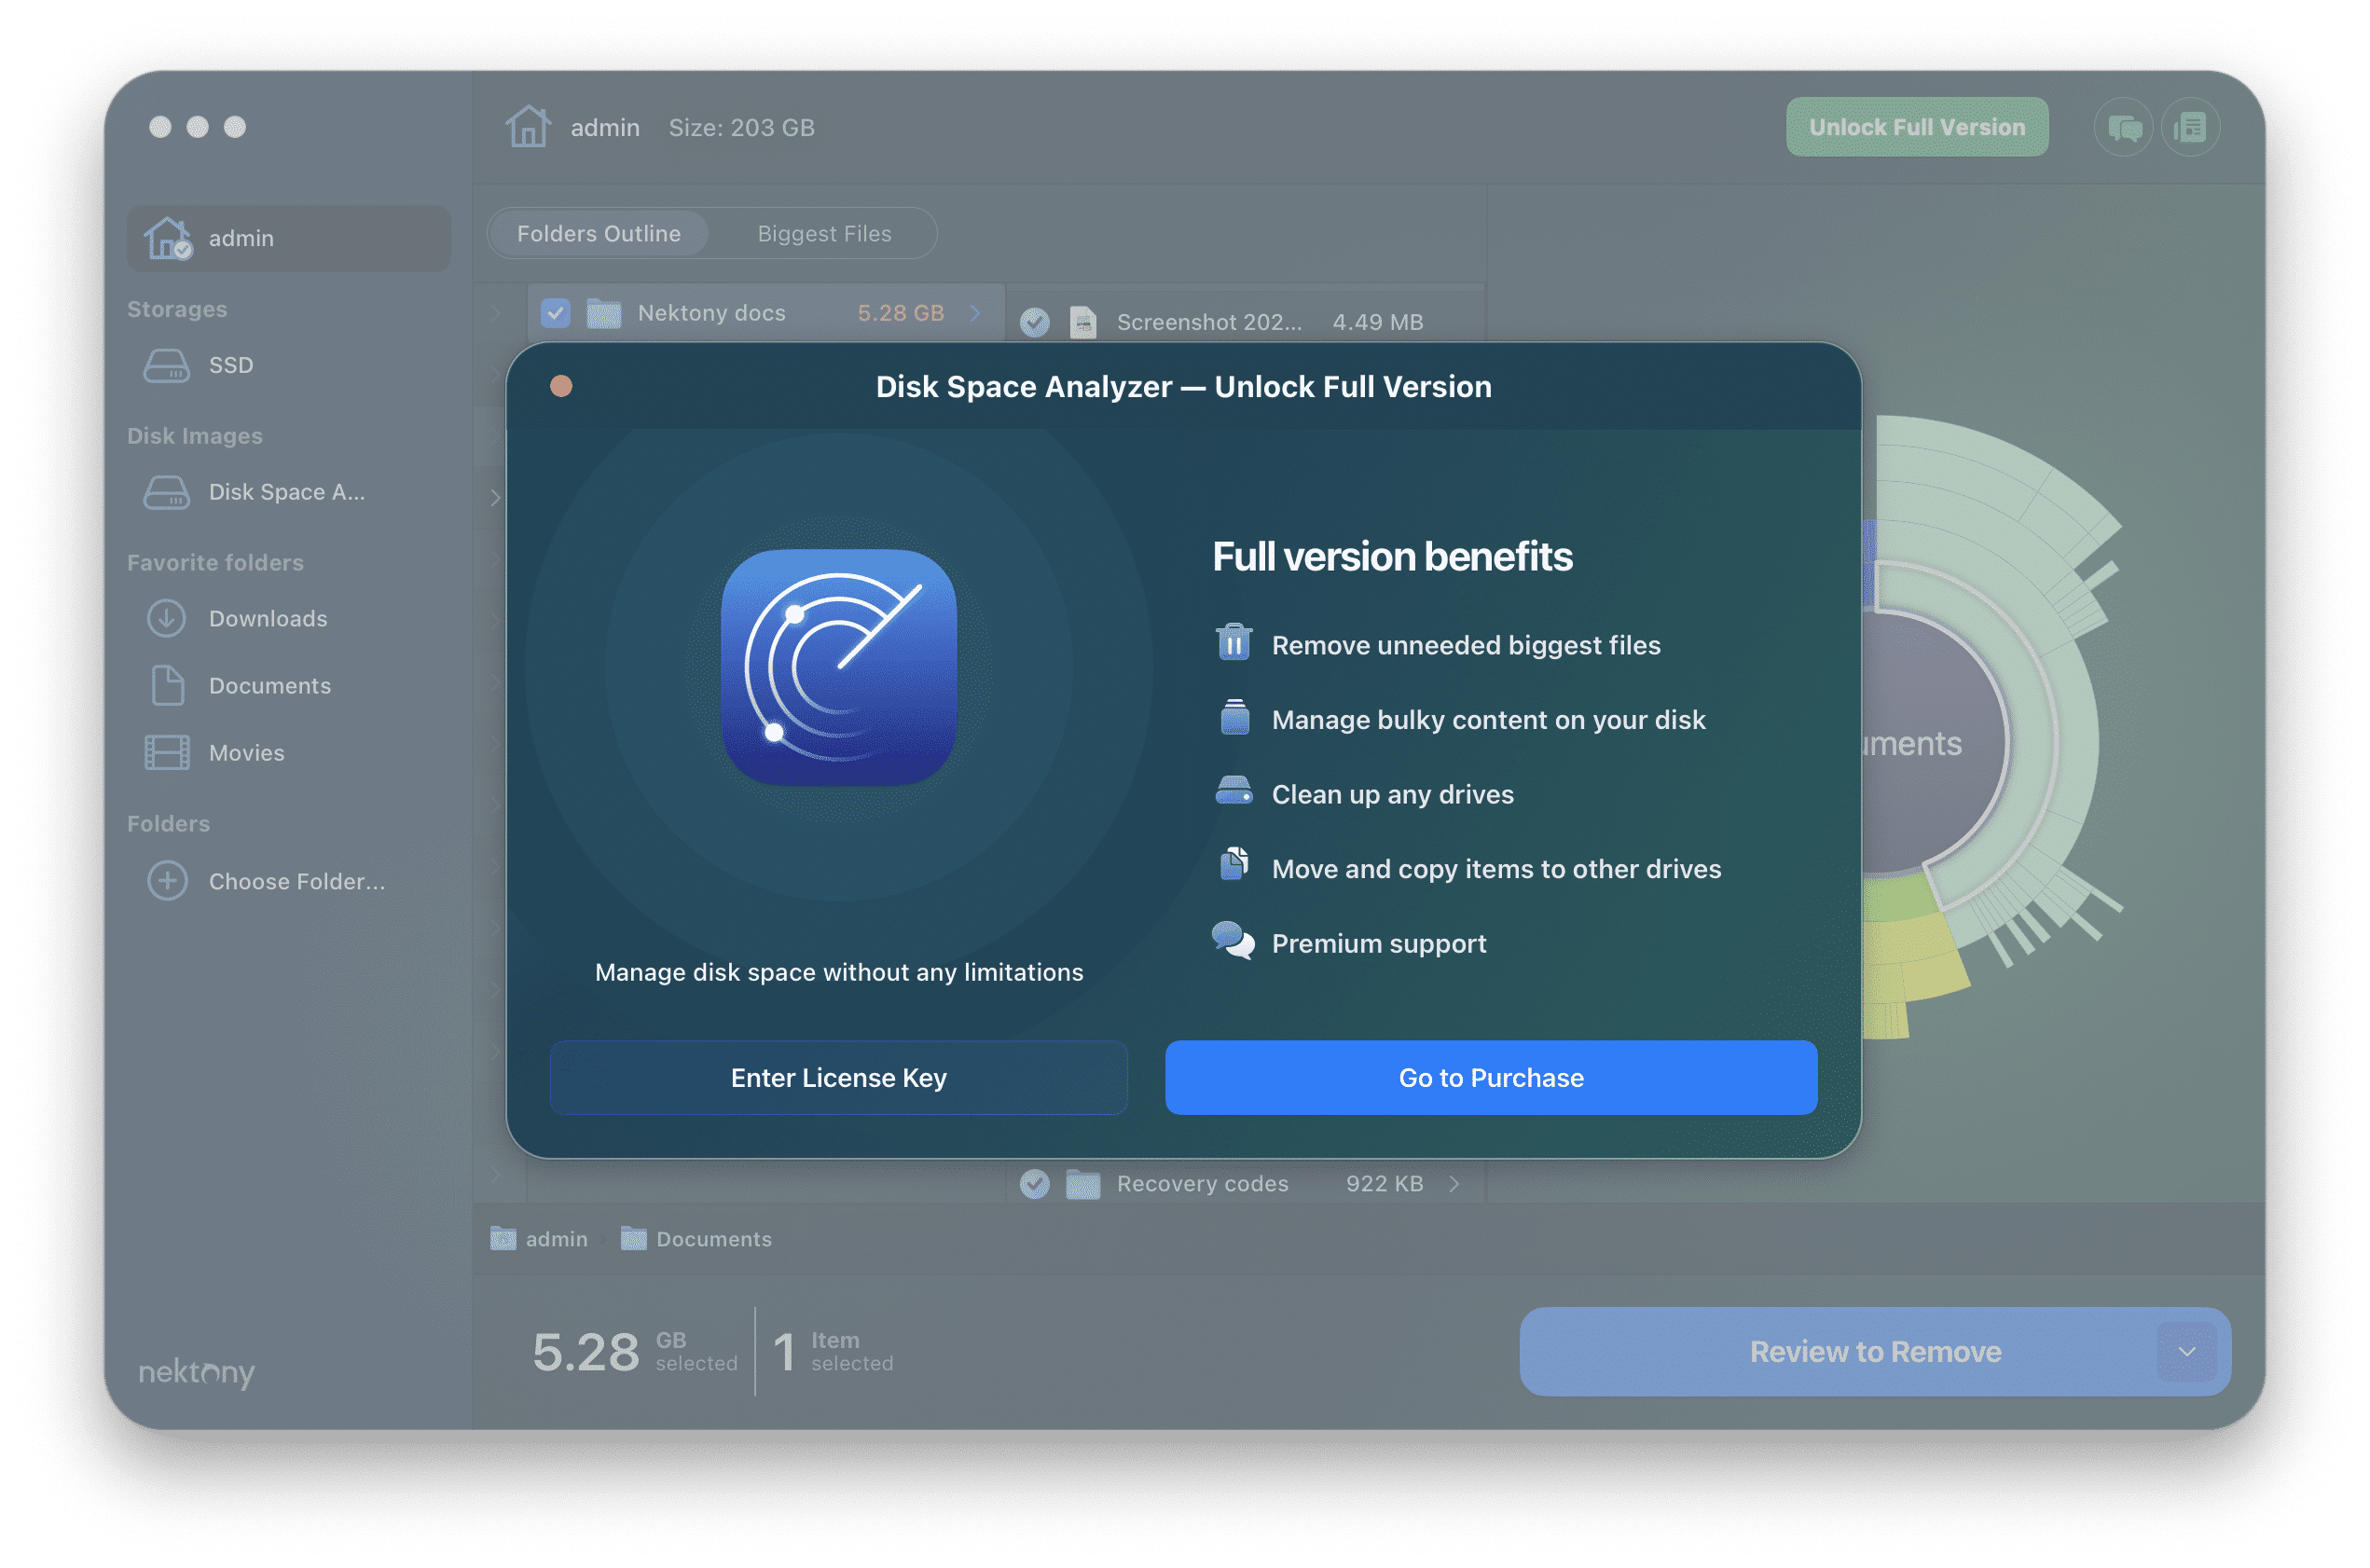Select the admin home icon in sidebar

pyautogui.click(x=168, y=238)
